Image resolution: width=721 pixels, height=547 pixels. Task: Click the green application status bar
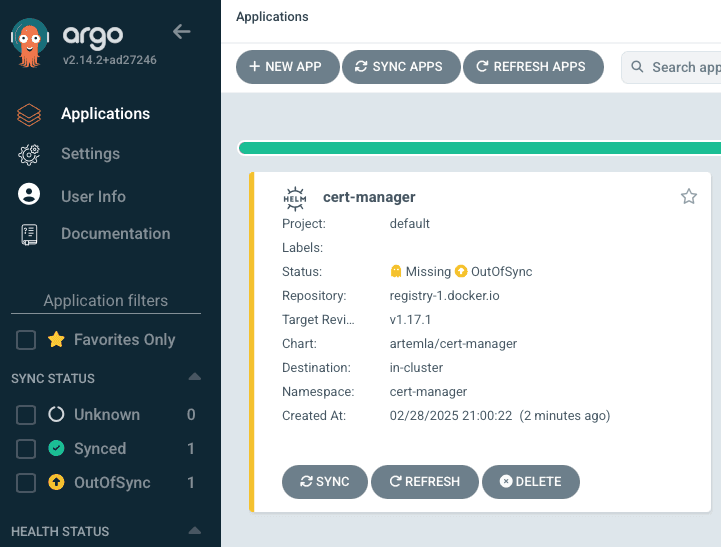point(479,148)
